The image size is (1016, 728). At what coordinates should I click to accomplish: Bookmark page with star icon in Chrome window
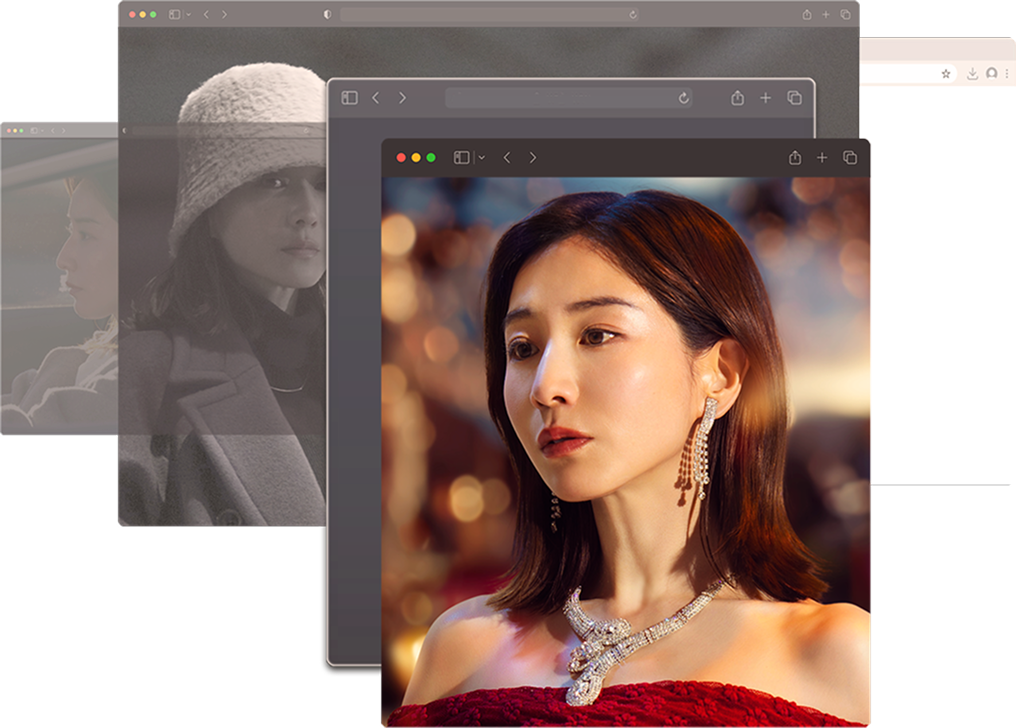pos(946,74)
